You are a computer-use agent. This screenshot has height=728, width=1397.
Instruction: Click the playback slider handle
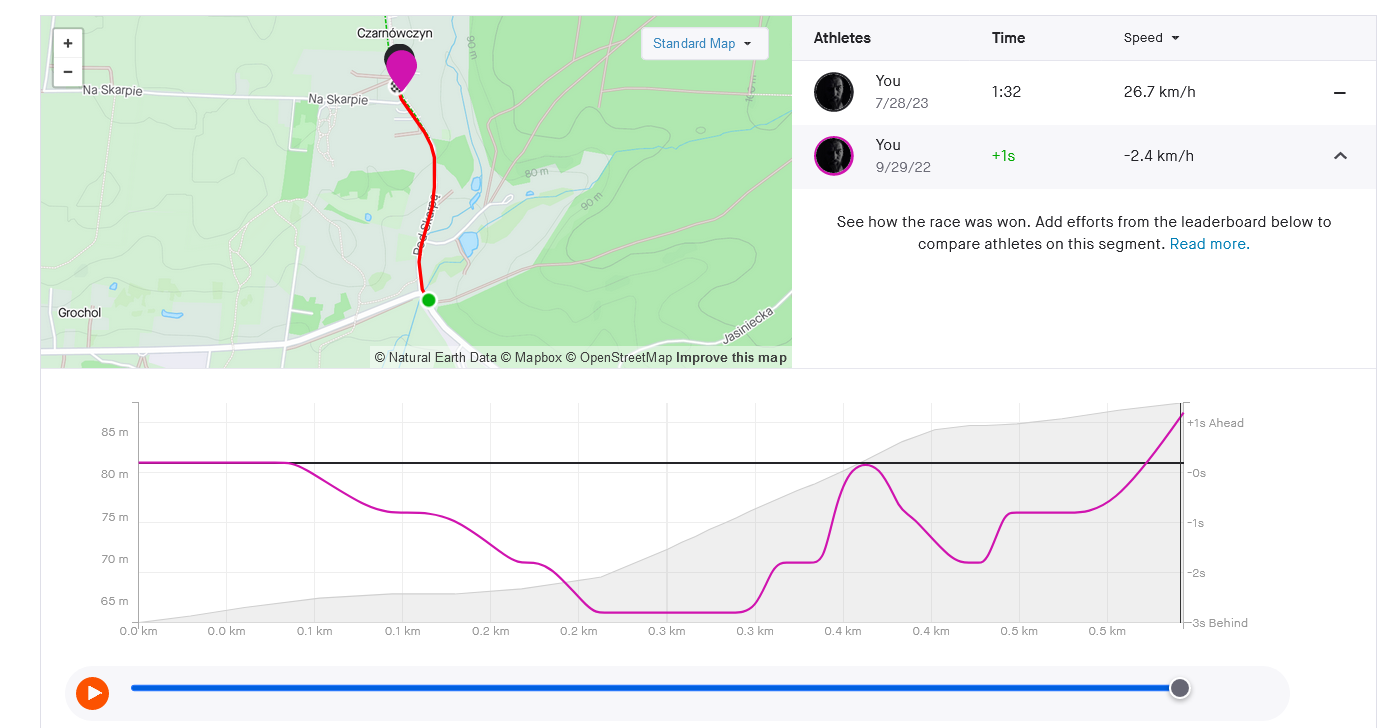[x=1180, y=688]
